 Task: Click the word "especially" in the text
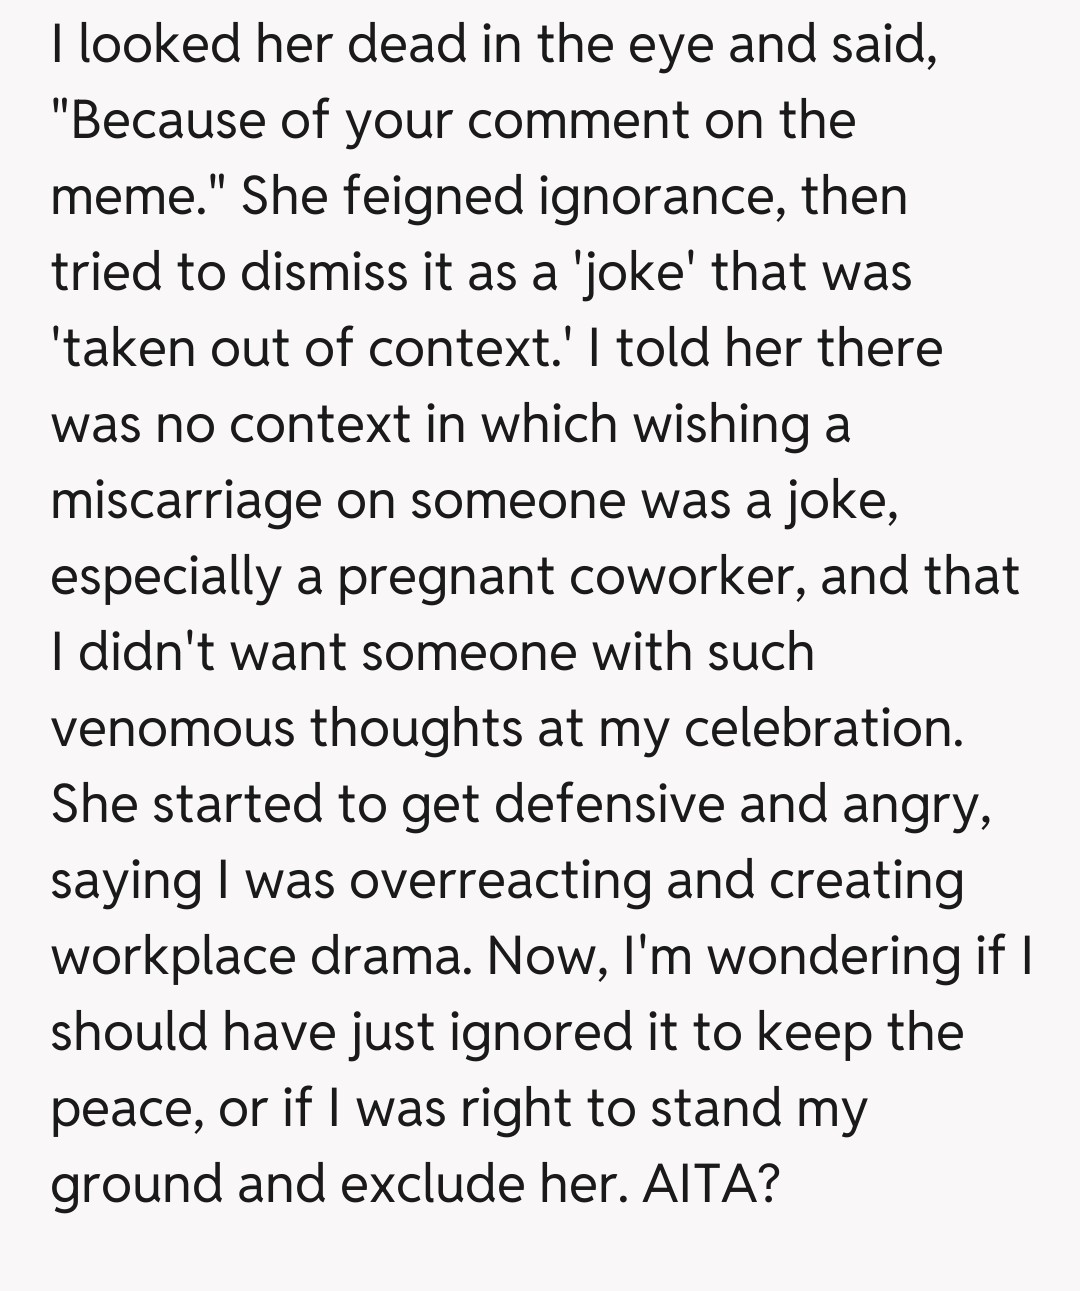point(166,577)
